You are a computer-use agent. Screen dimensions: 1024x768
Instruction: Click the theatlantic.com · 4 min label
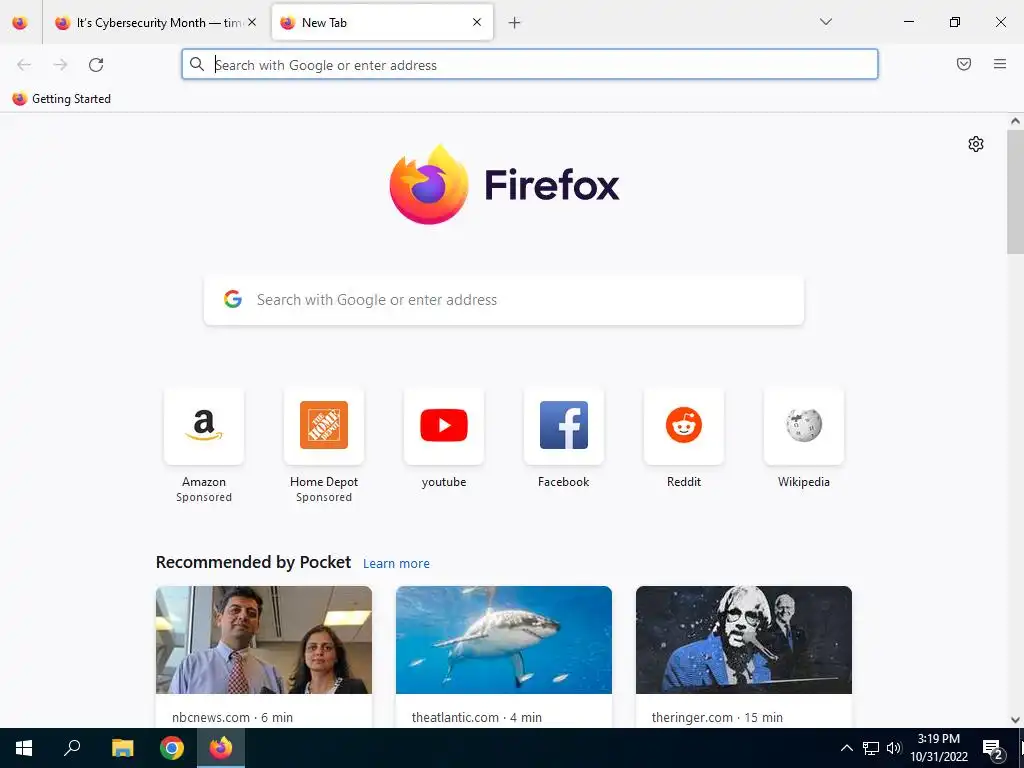click(477, 717)
